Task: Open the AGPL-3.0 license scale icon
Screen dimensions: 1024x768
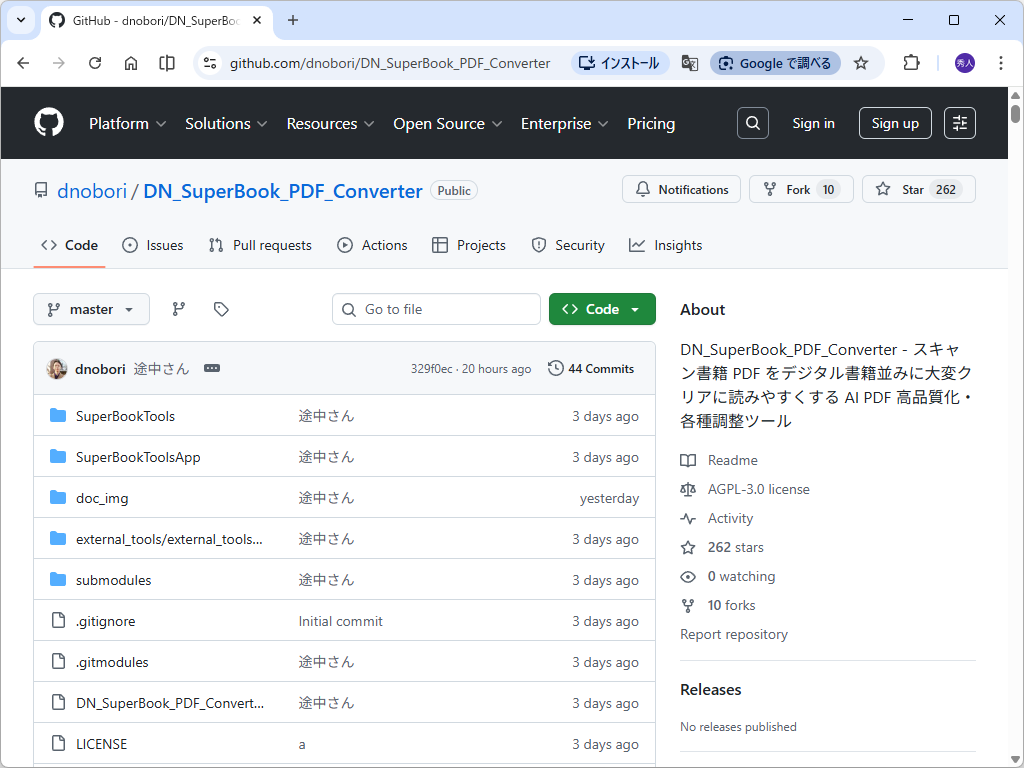Action: pos(687,489)
